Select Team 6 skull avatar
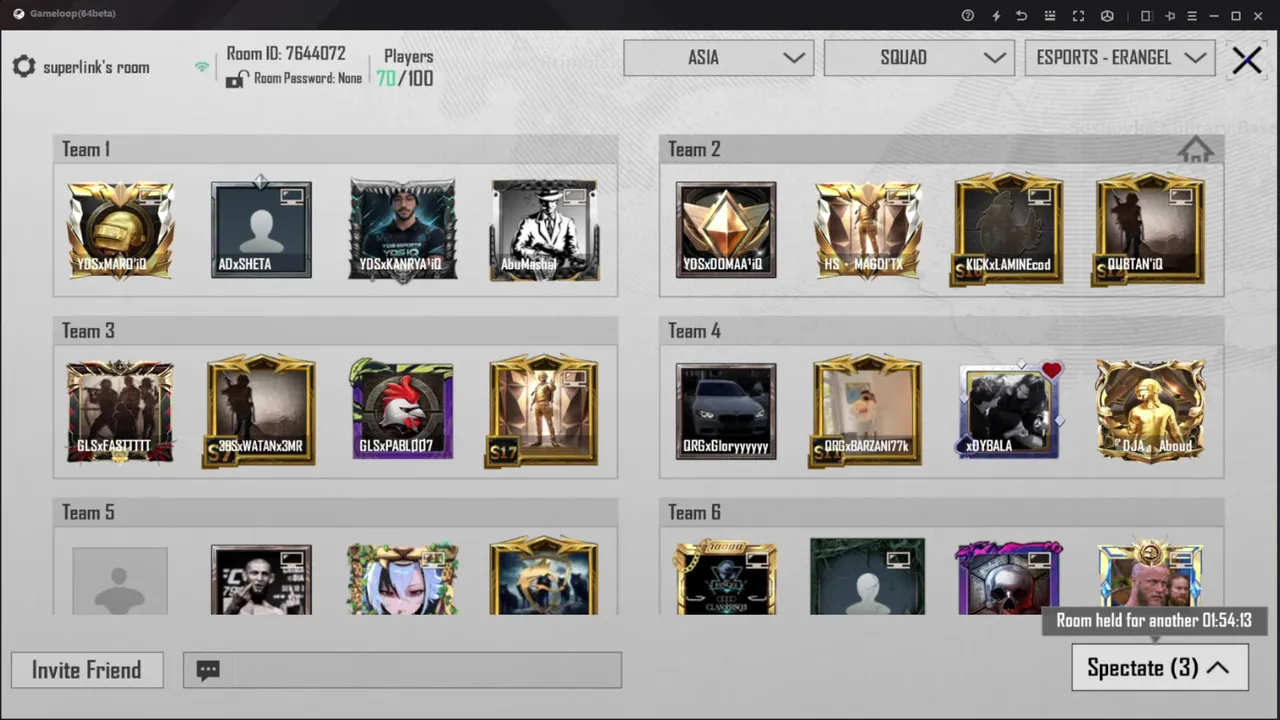 tap(1008, 578)
